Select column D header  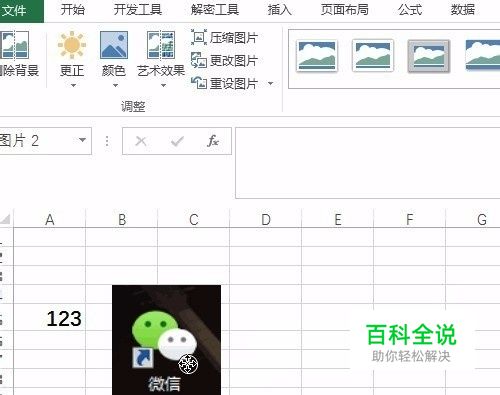point(266,219)
